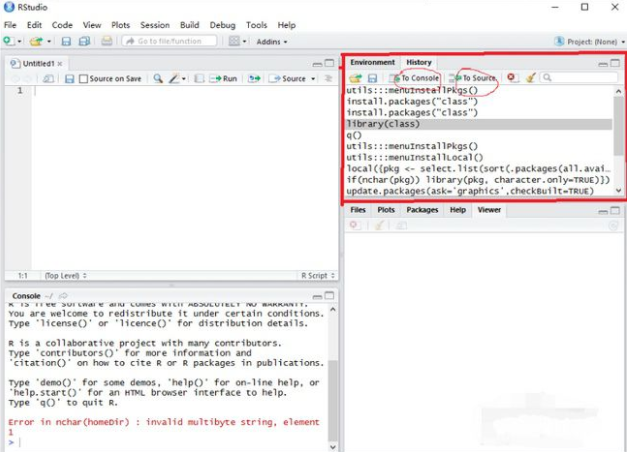Open the R Script file type selector
Image resolution: width=627 pixels, height=452 pixels.
317,275
